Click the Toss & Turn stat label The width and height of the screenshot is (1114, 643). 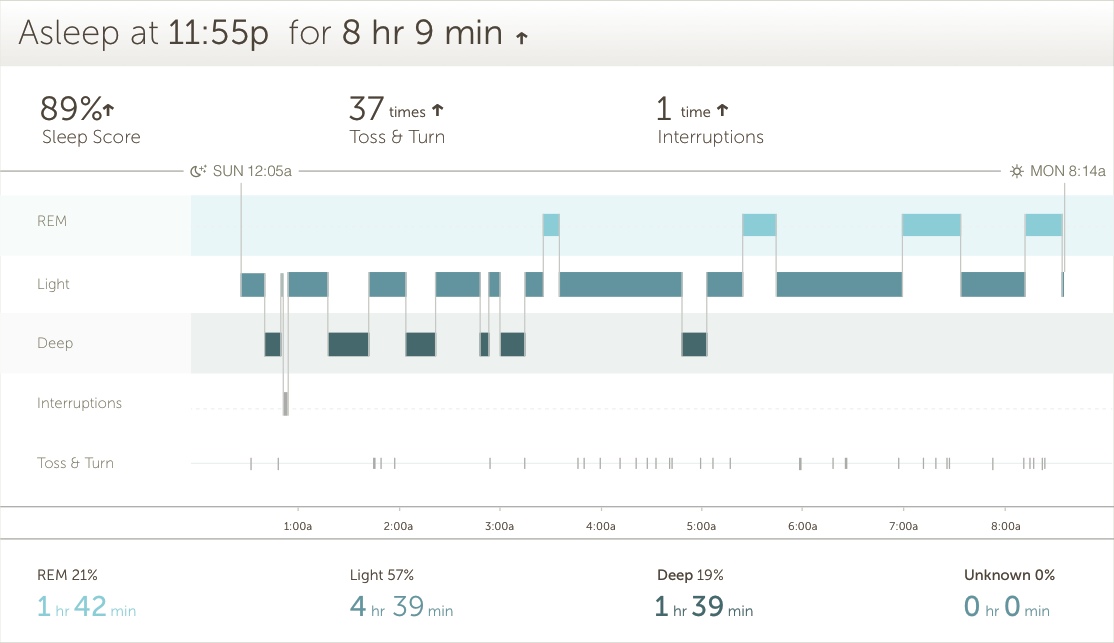[397, 137]
